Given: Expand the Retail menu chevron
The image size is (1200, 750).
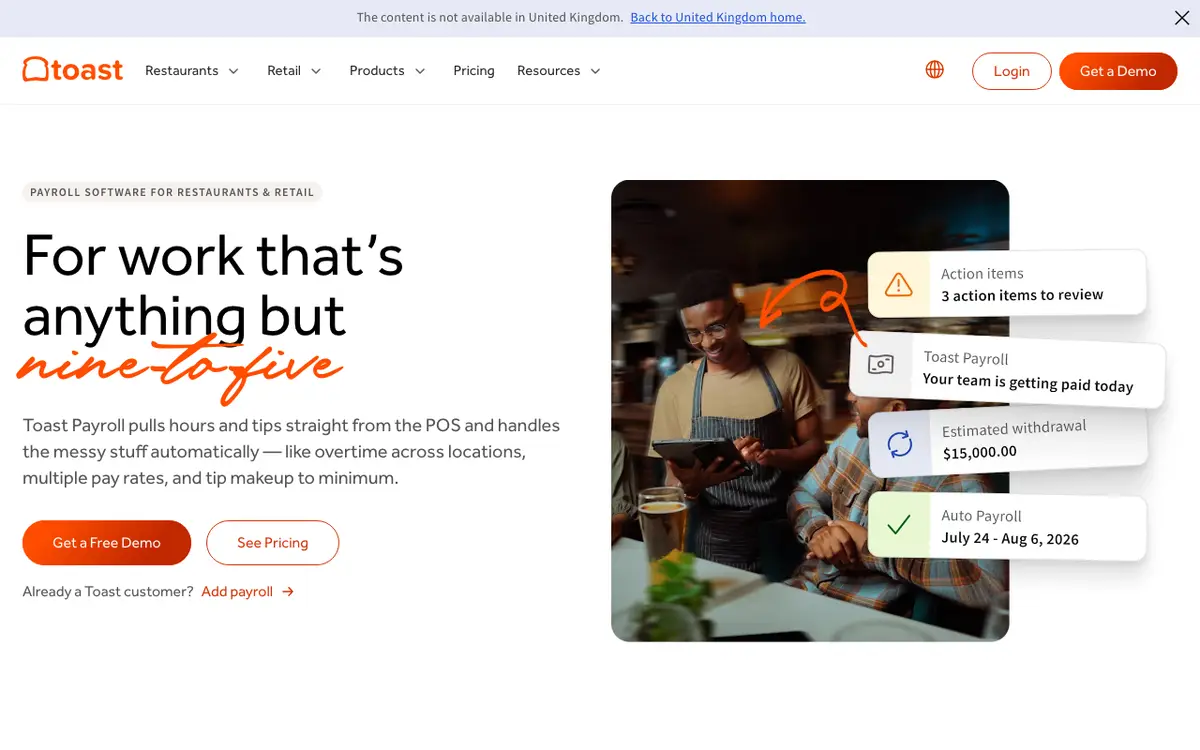Looking at the screenshot, I should coord(316,71).
